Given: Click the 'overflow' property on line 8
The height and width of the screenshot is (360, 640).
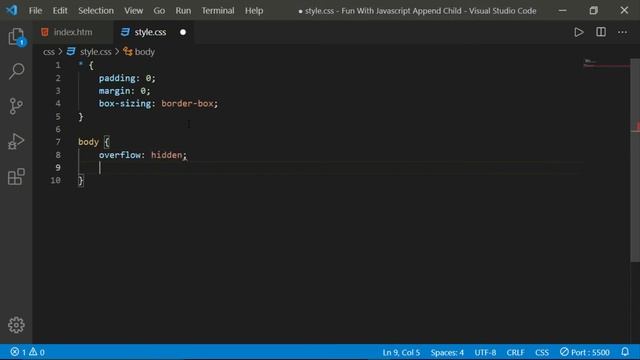Looking at the screenshot, I should click(x=120, y=155).
